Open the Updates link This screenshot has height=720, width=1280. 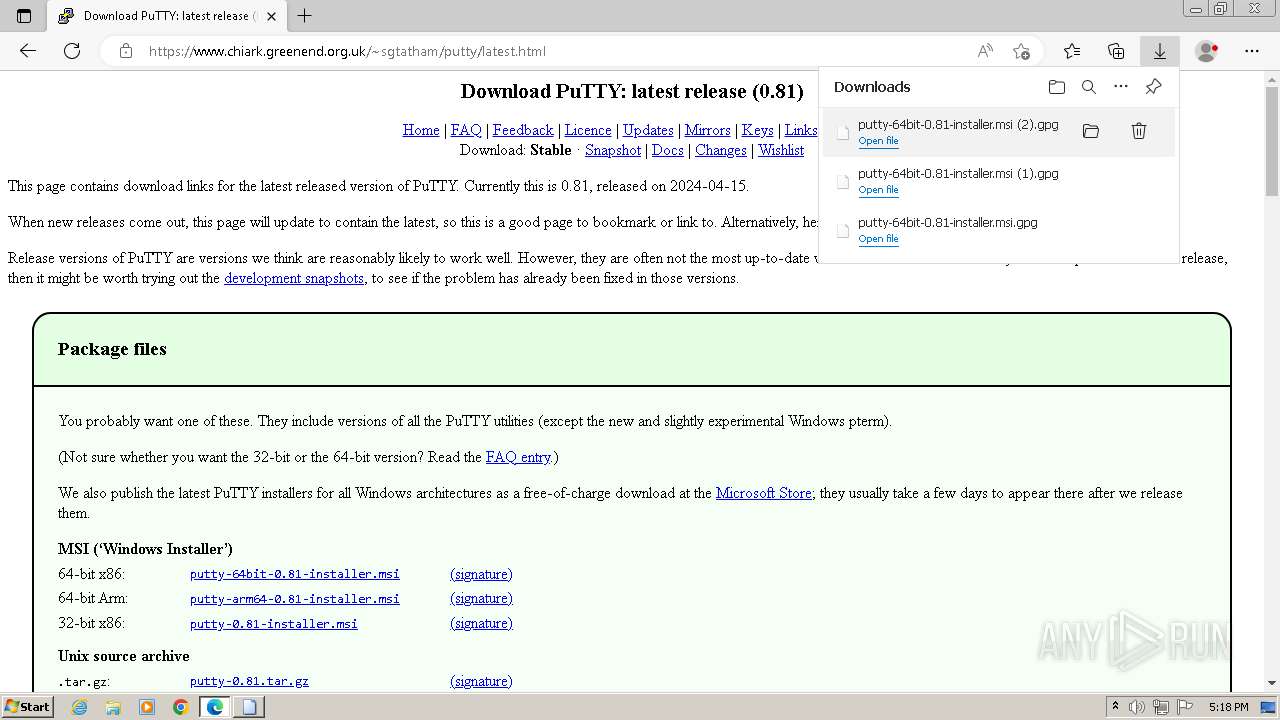(648, 130)
